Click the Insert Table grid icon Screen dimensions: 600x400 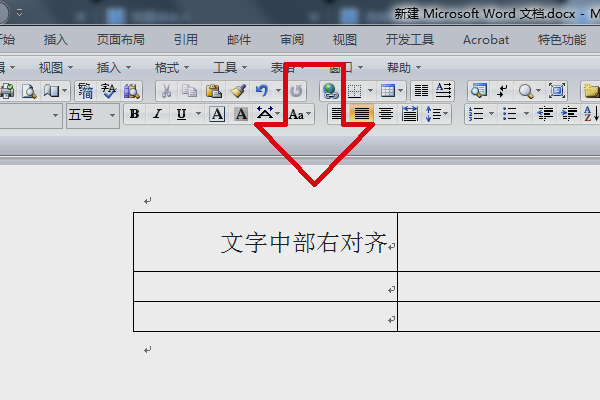click(x=387, y=91)
